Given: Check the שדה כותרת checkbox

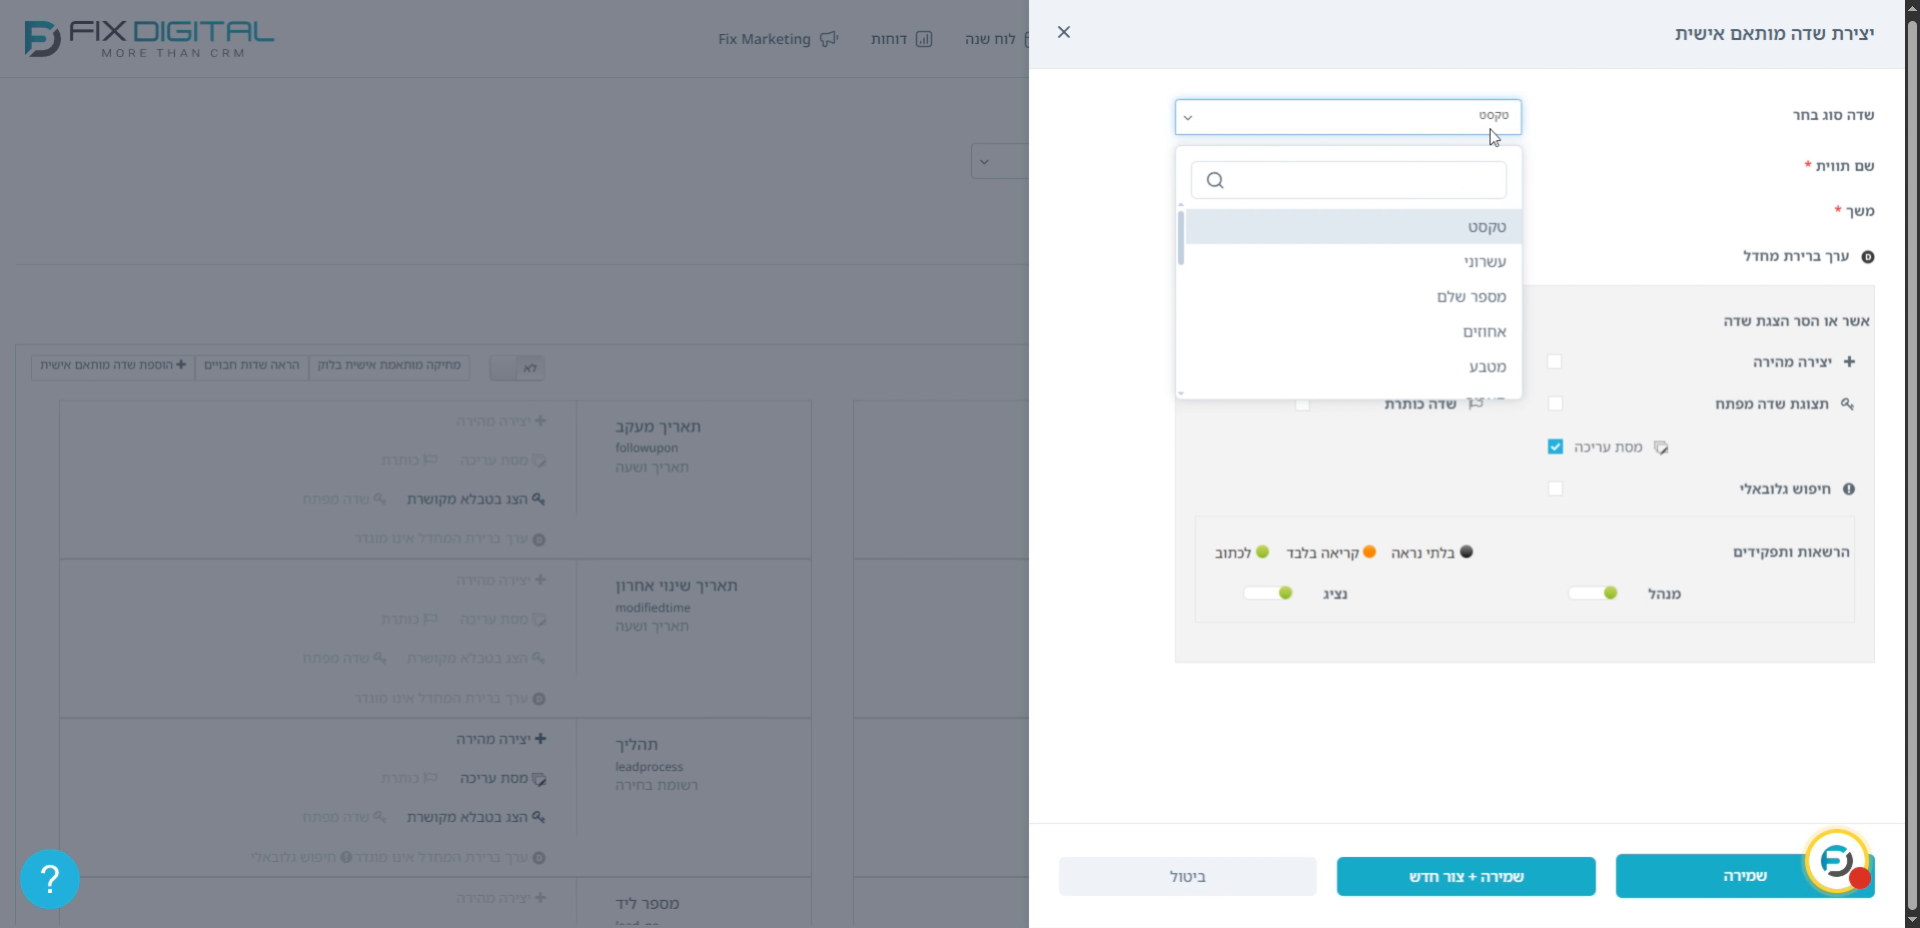Looking at the screenshot, I should point(1302,404).
